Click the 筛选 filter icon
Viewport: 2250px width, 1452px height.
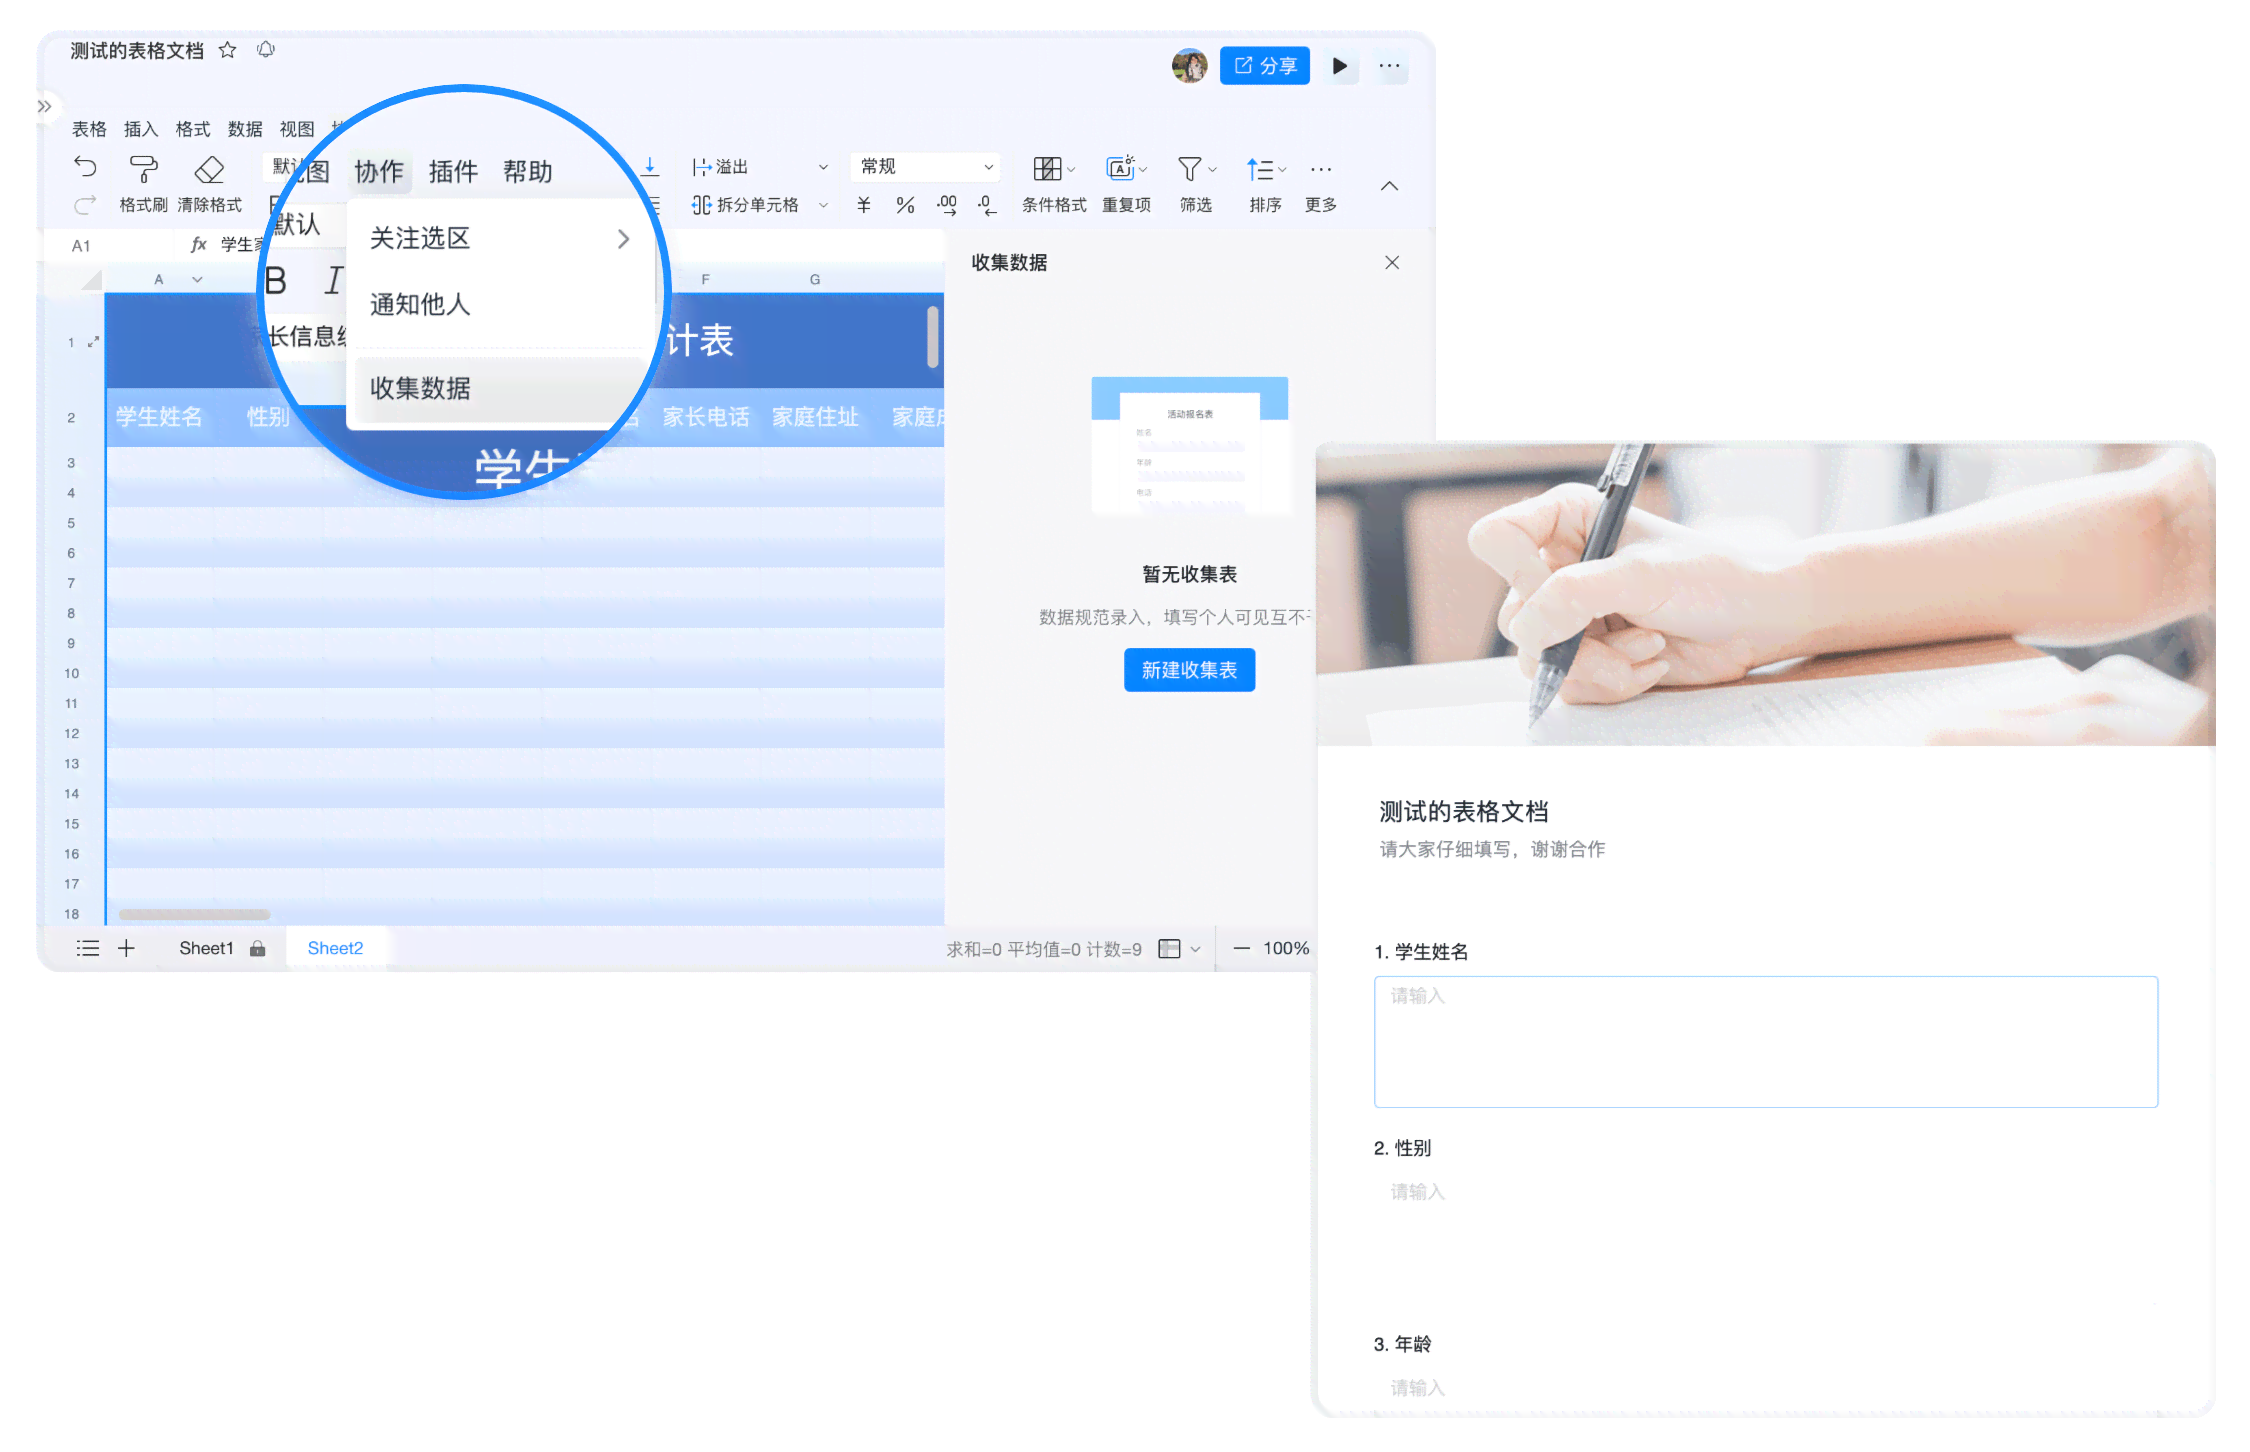tap(1187, 167)
